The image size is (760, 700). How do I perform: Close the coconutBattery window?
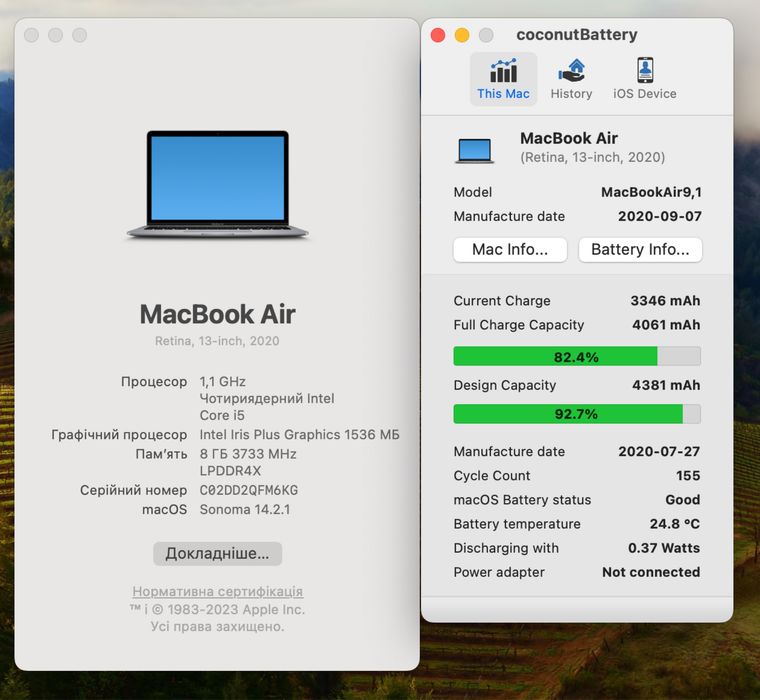[x=438, y=35]
